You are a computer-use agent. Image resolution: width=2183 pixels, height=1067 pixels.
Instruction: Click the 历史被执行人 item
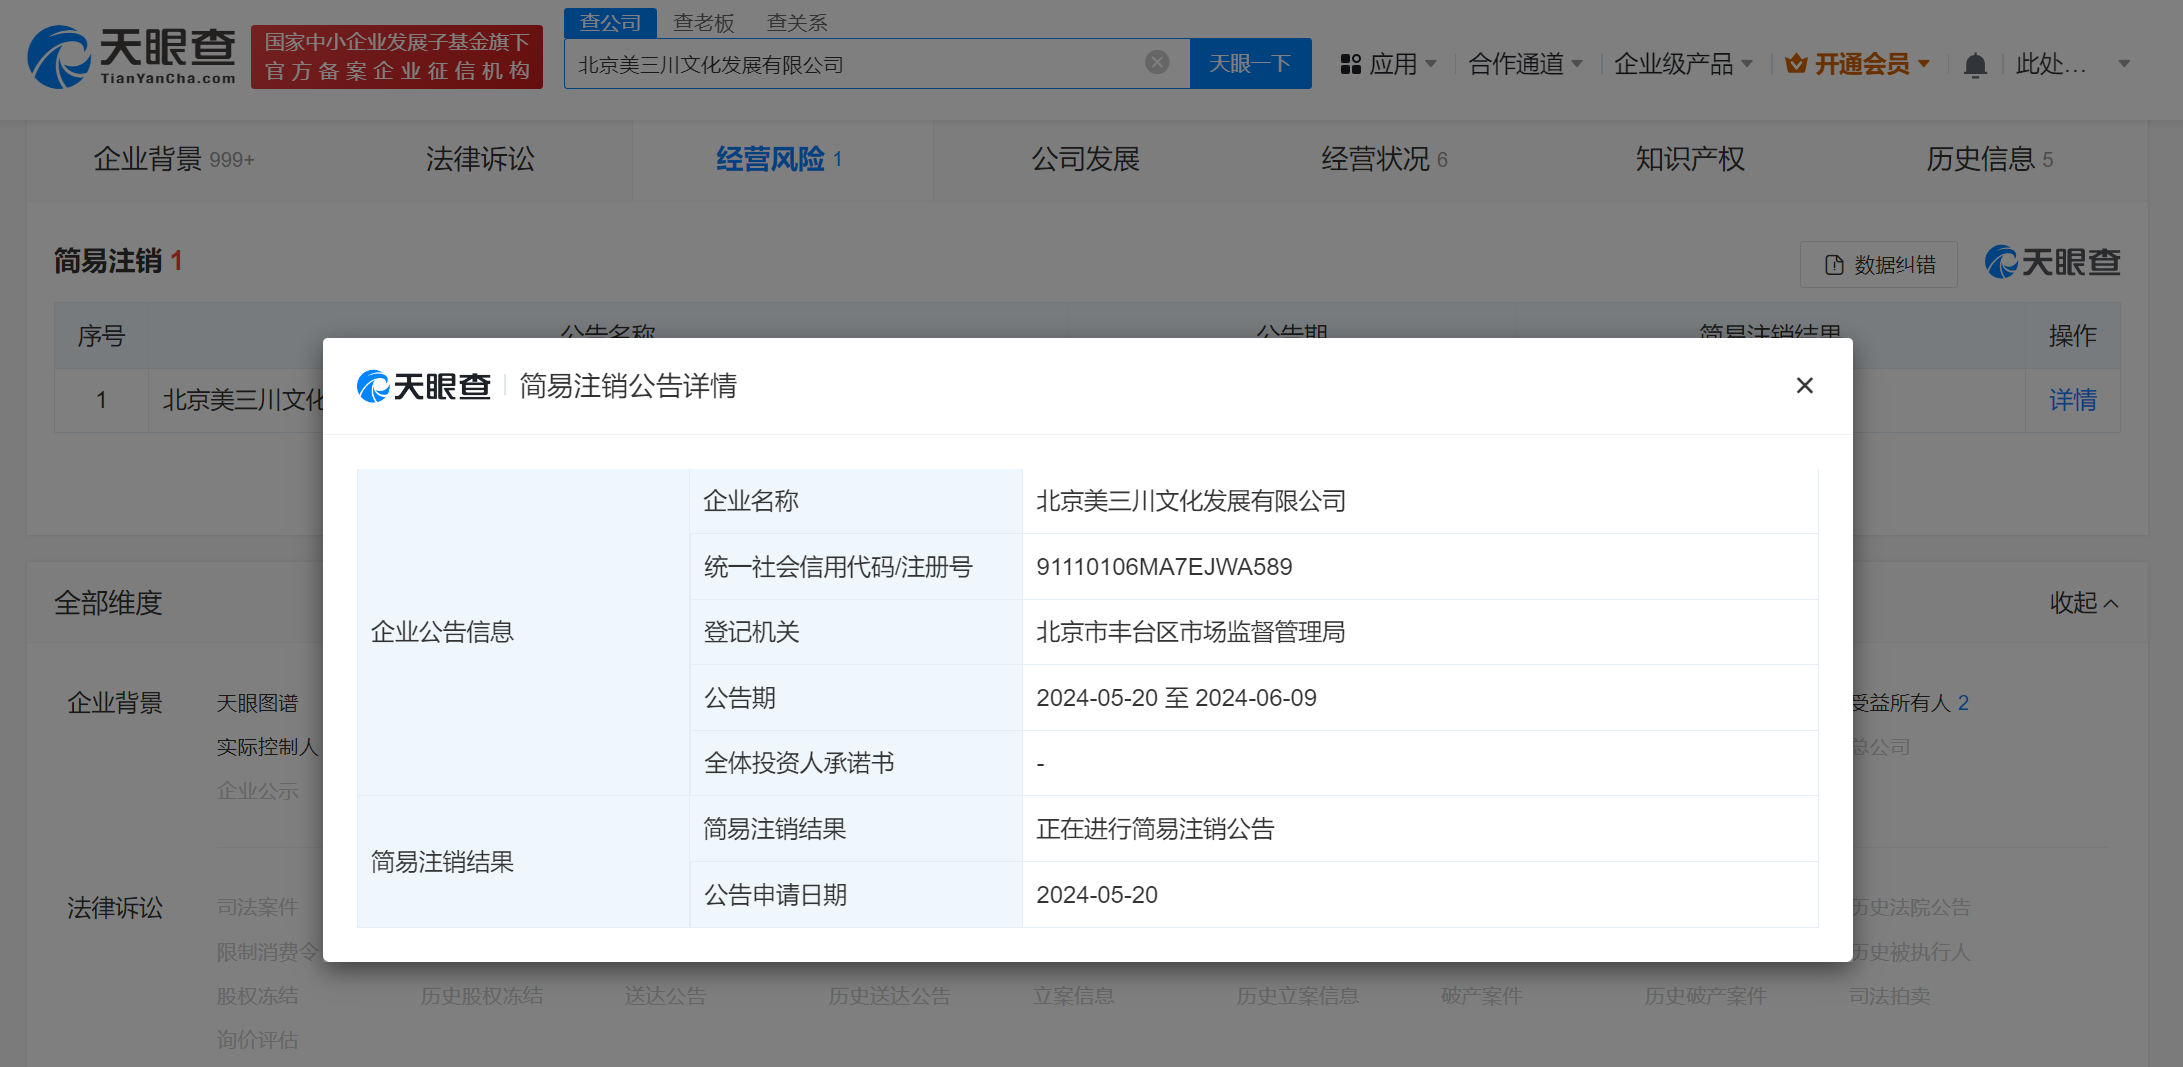[1911, 952]
